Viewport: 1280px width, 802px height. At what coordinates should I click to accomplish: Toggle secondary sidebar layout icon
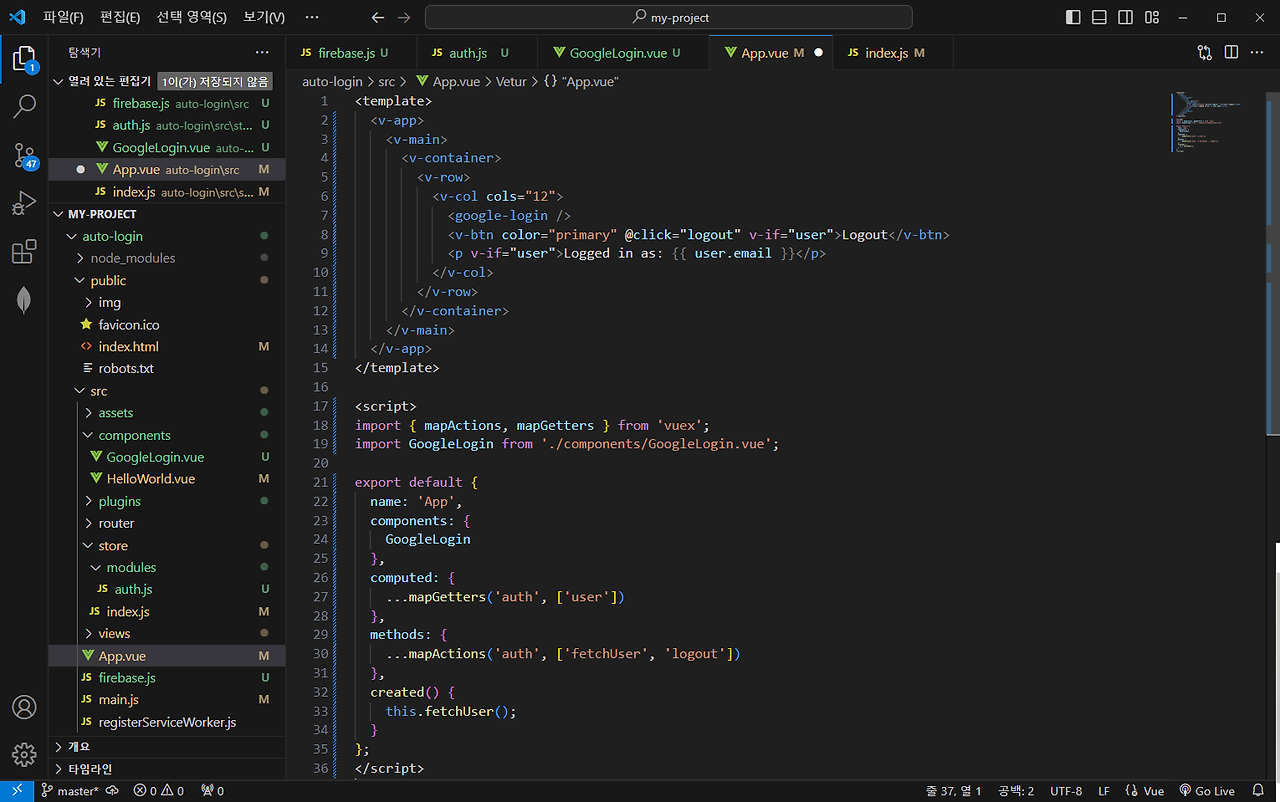tap(1125, 17)
